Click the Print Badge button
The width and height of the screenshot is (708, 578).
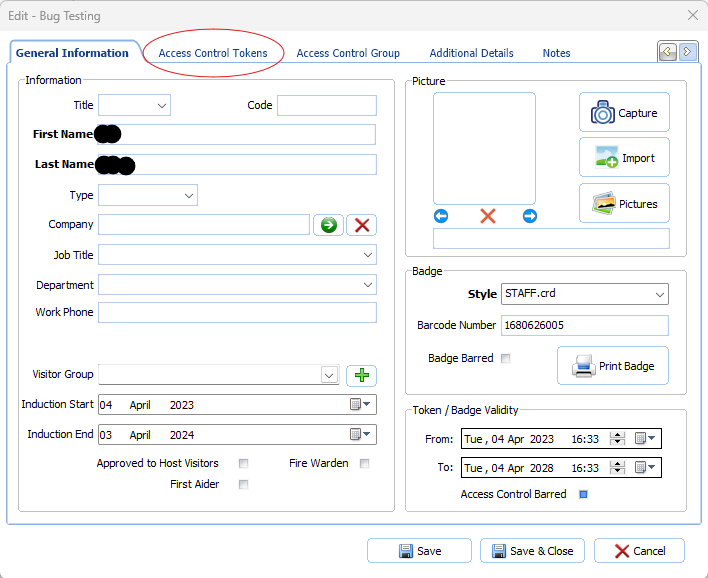[613, 366]
